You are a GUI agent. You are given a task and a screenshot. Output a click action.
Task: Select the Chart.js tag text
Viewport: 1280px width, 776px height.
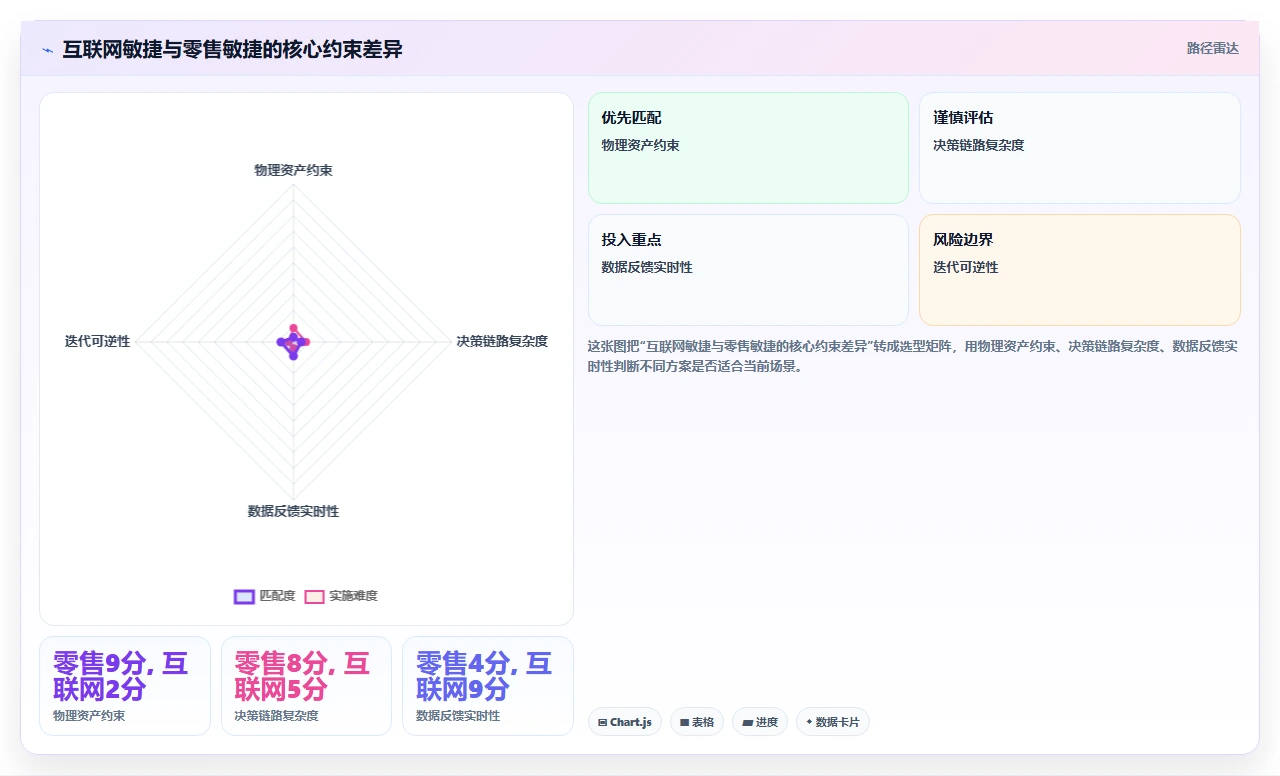tap(631, 722)
